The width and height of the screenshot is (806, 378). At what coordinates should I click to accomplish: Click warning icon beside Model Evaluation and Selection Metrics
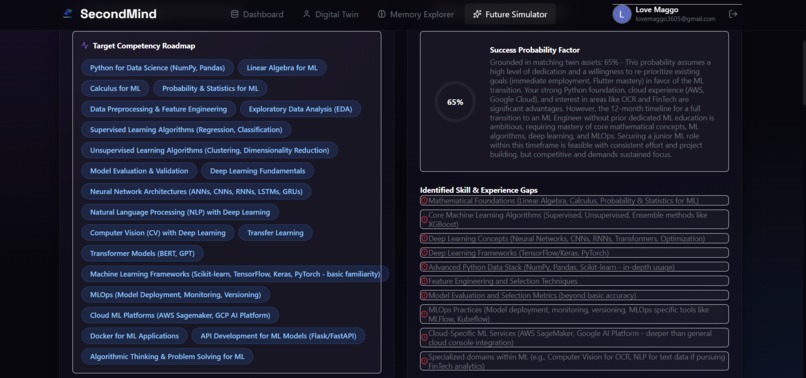click(x=425, y=295)
